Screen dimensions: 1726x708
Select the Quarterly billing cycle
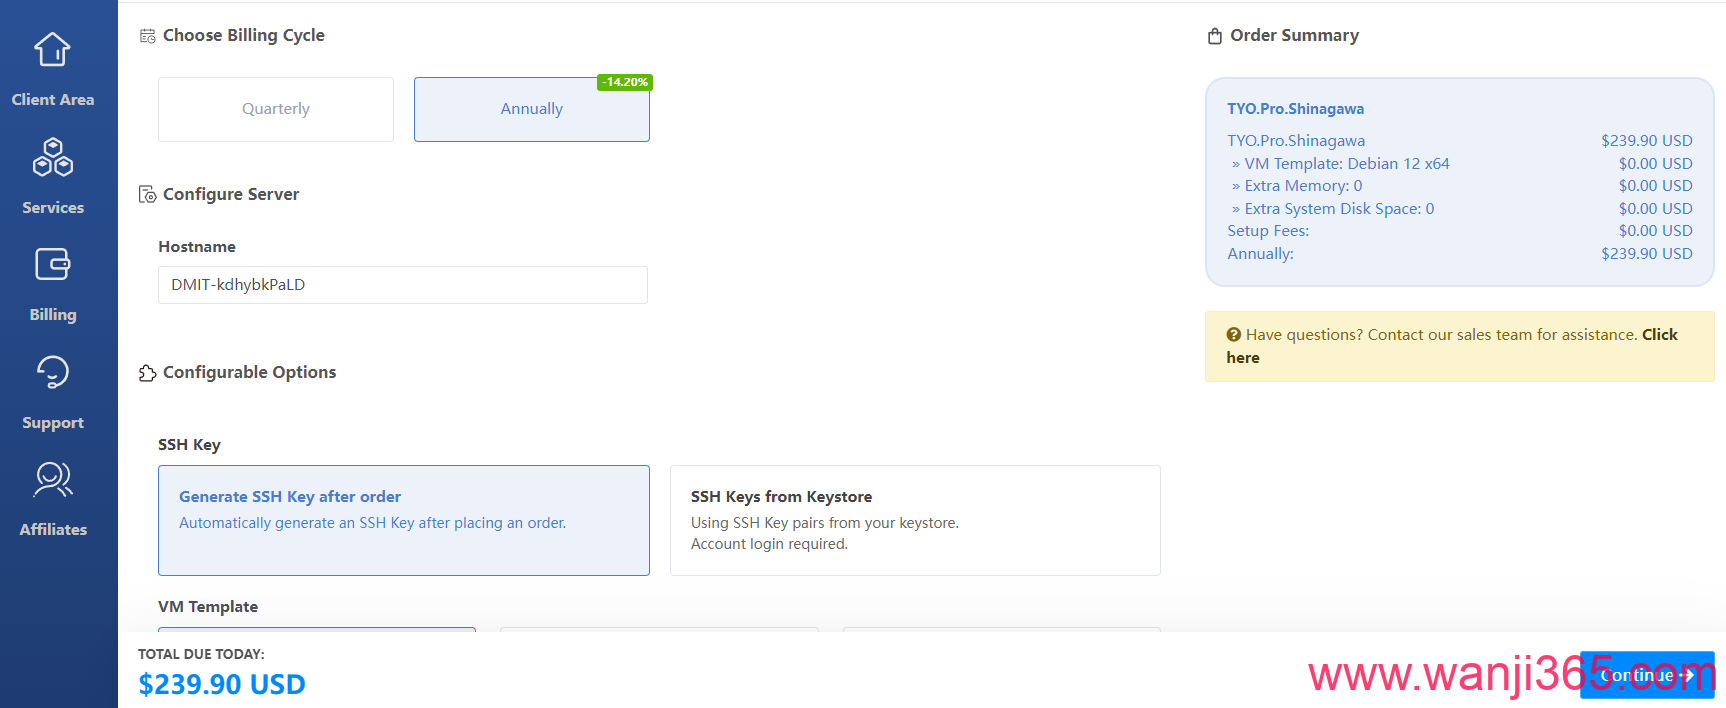point(276,109)
